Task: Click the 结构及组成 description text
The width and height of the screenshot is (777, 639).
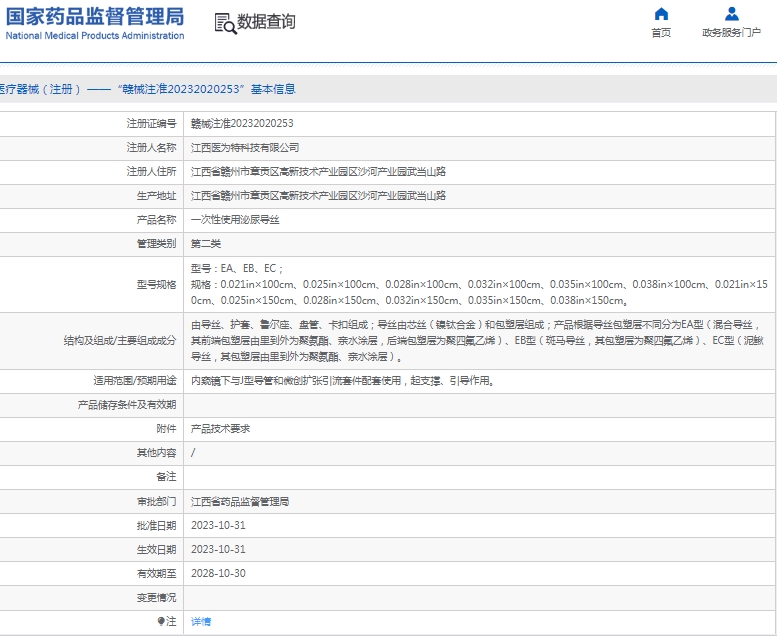Action: (x=477, y=341)
